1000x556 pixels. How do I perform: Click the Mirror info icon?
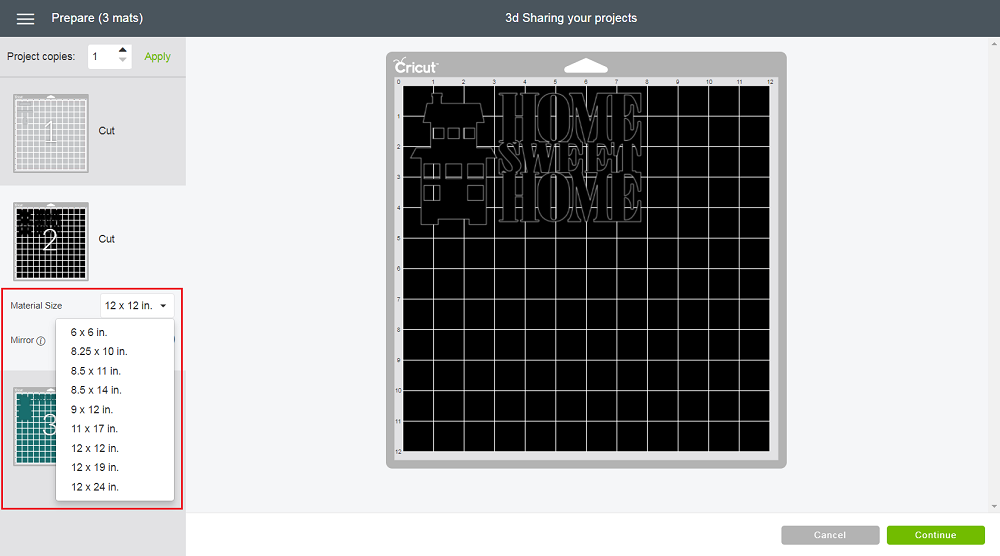pyautogui.click(x=41, y=341)
